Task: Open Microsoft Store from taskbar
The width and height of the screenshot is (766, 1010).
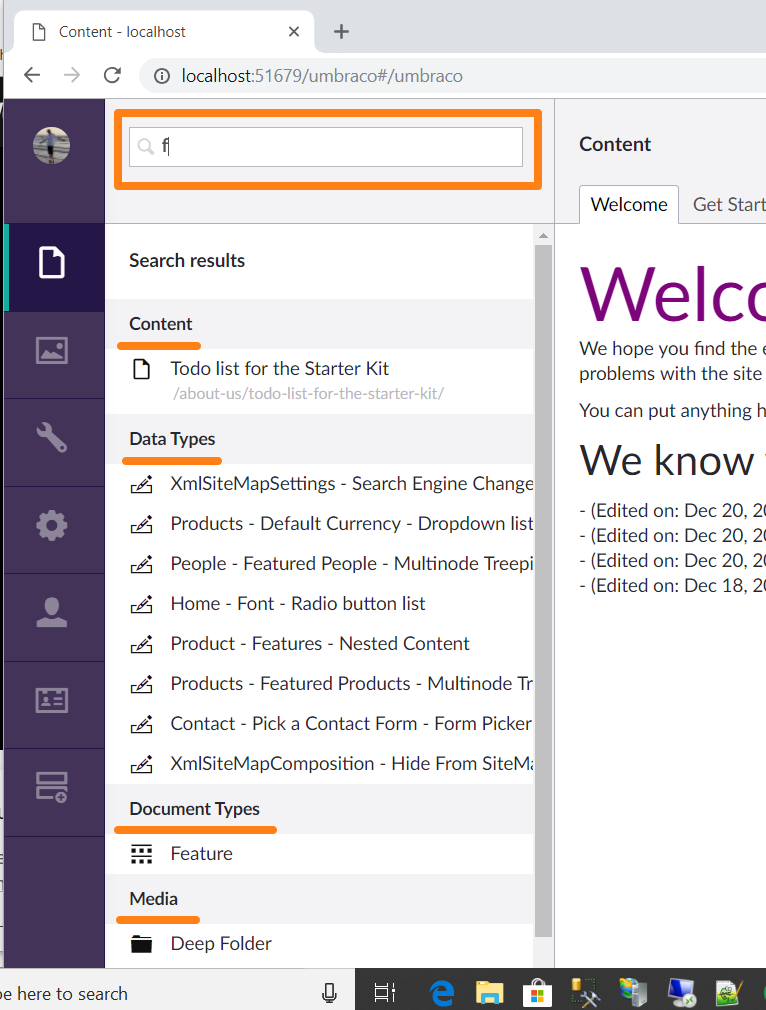Action: tap(537, 993)
